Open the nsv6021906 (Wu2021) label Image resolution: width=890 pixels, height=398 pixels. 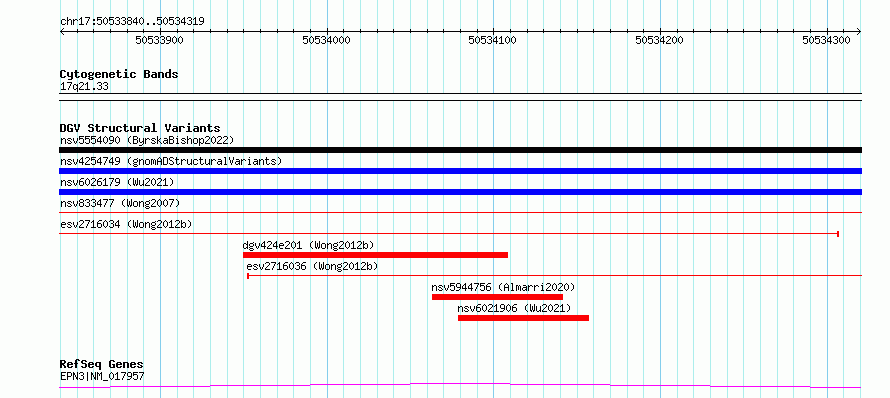click(x=515, y=308)
